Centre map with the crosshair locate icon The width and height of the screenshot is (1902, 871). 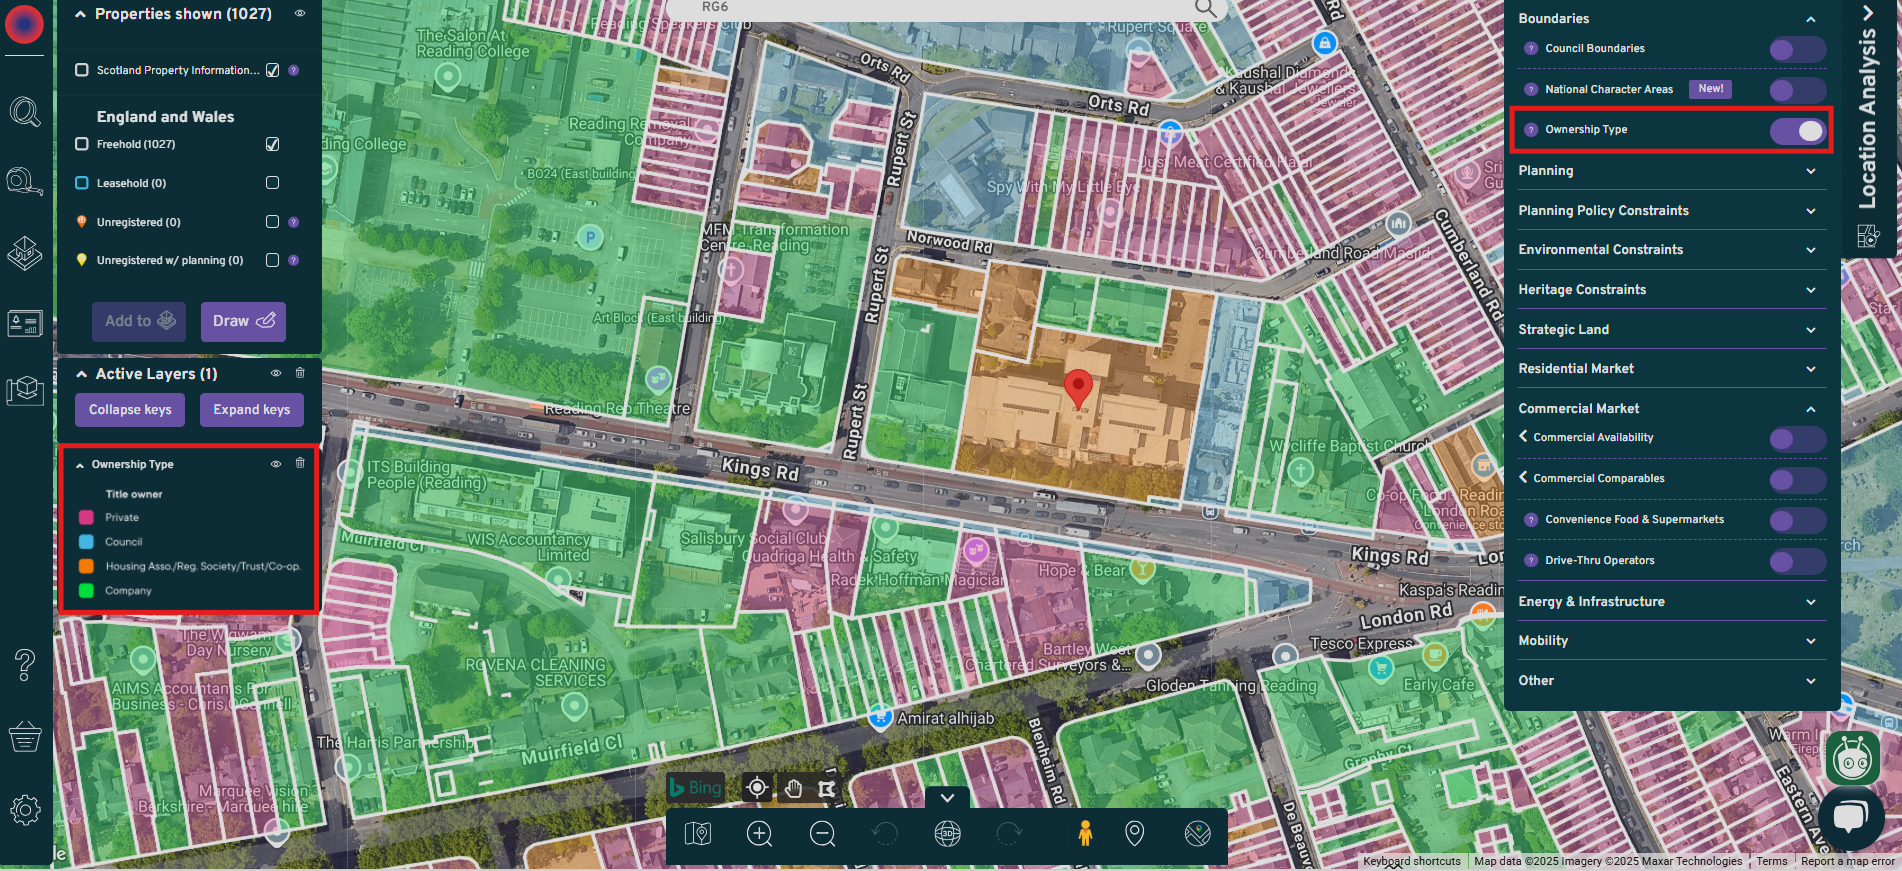[x=757, y=788]
